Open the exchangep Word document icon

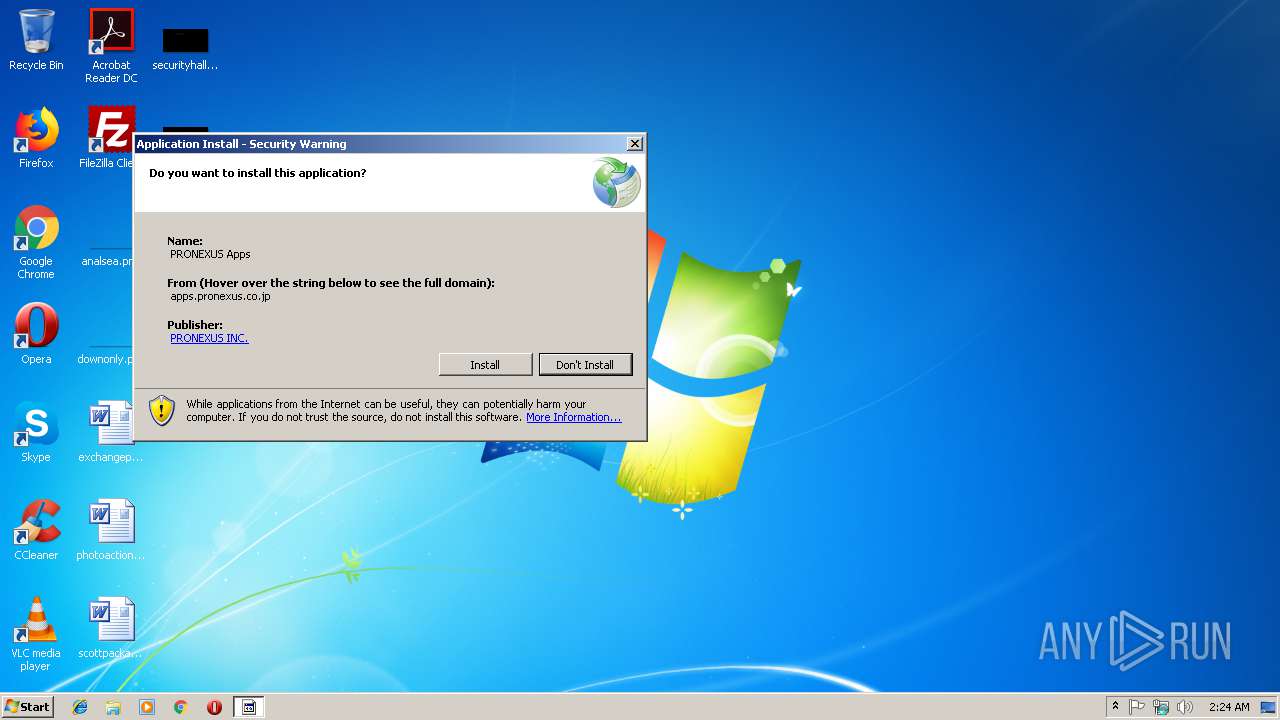pyautogui.click(x=111, y=432)
